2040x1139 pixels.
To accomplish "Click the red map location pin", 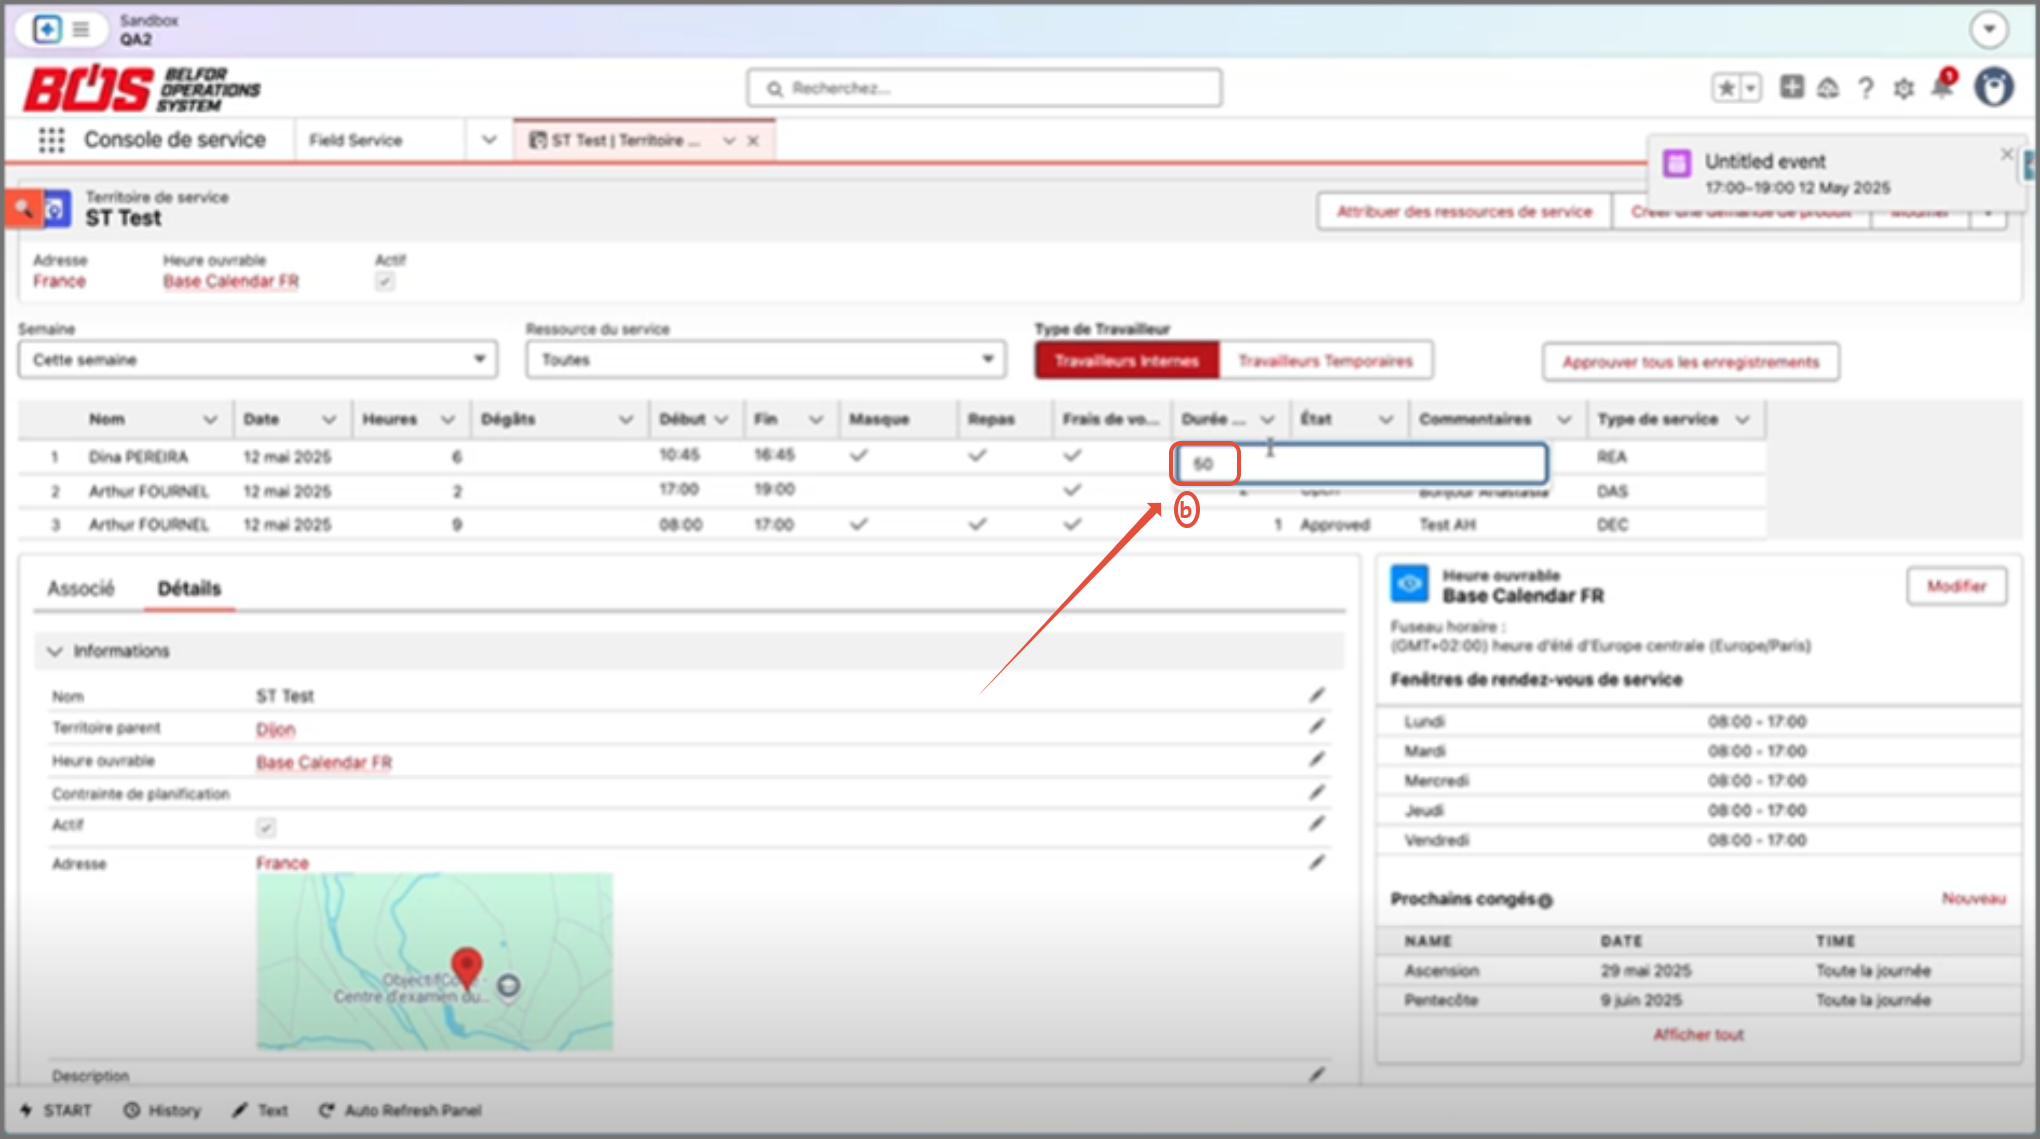I will (466, 968).
